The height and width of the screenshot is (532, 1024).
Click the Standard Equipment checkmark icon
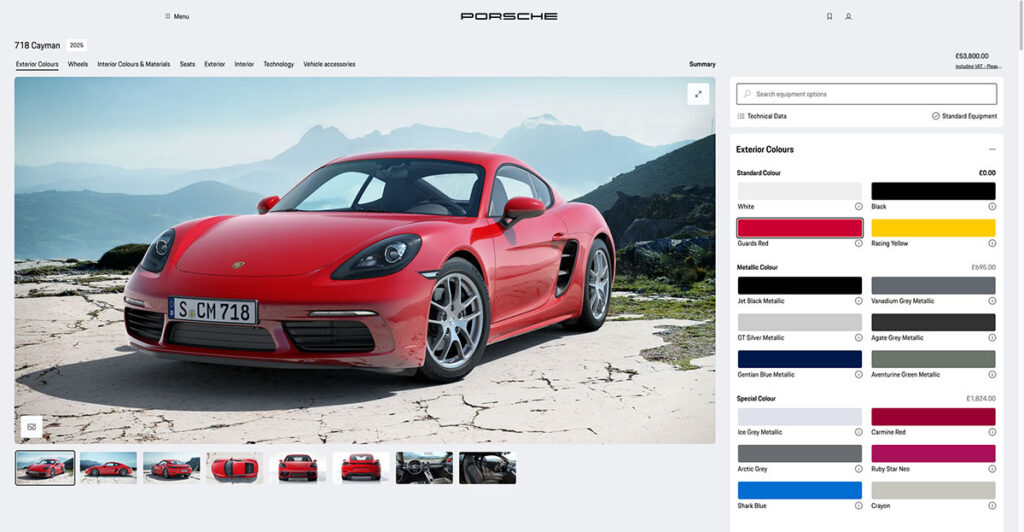point(935,116)
